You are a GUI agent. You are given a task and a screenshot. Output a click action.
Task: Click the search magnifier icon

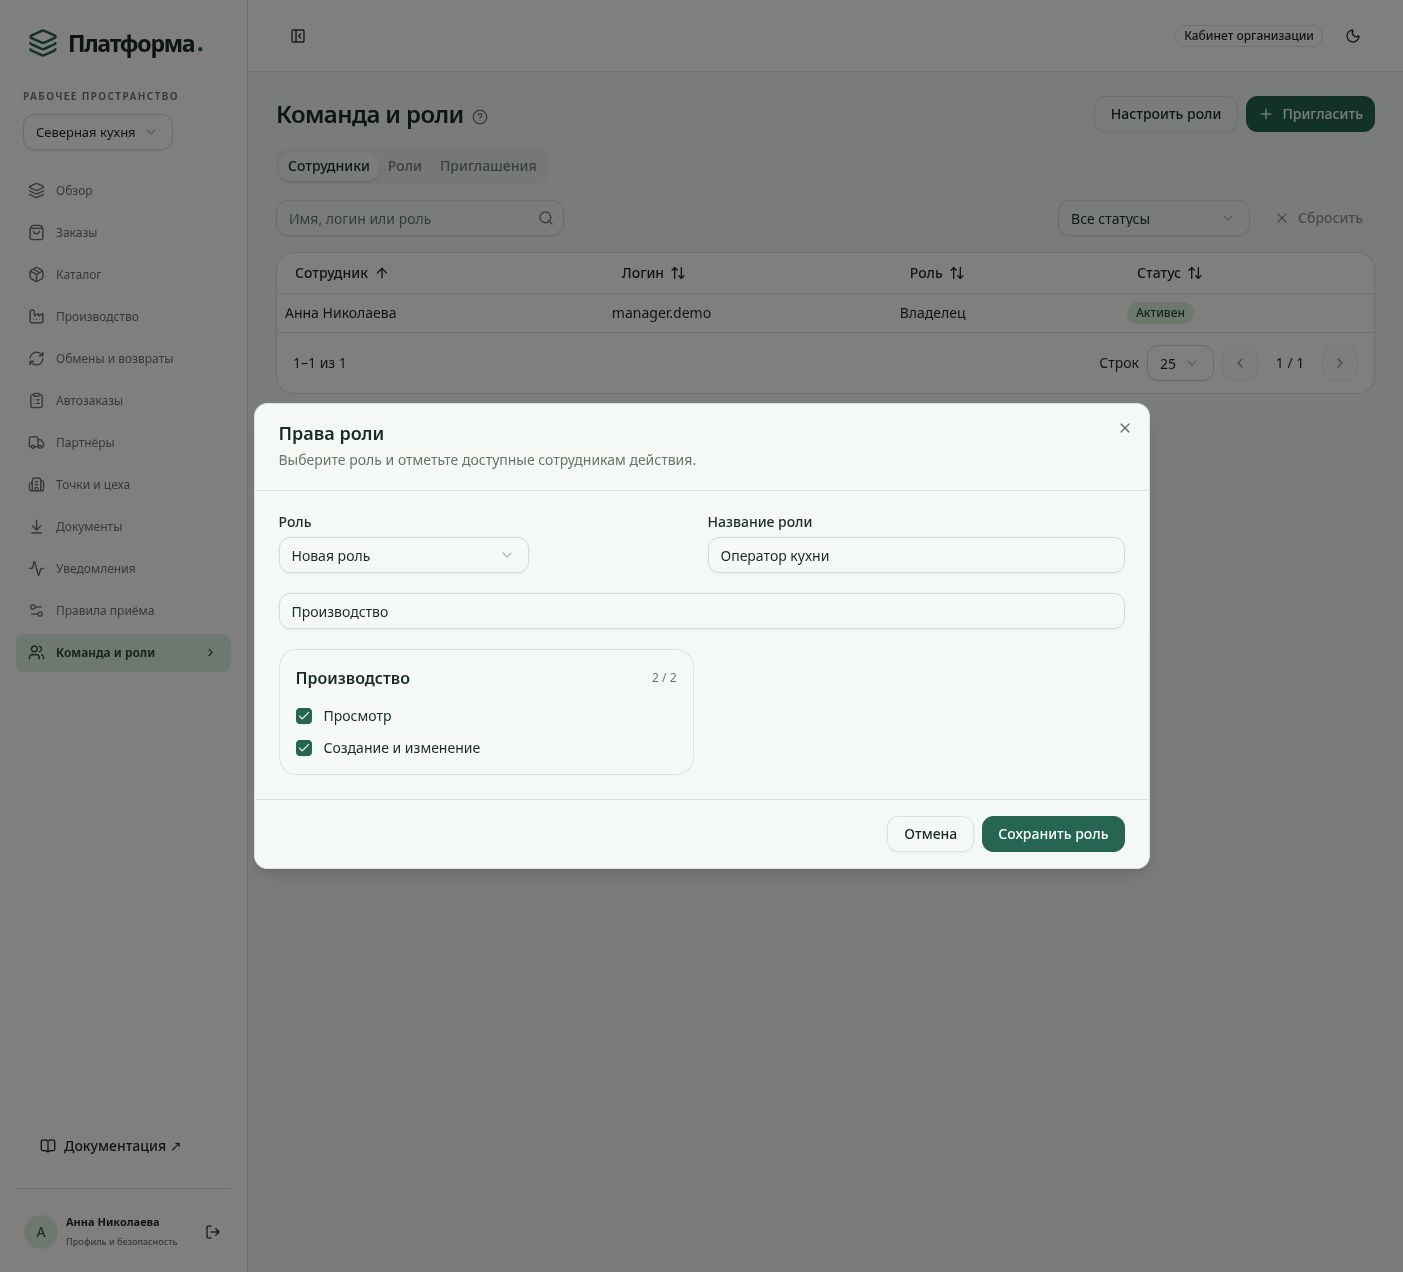point(546,218)
